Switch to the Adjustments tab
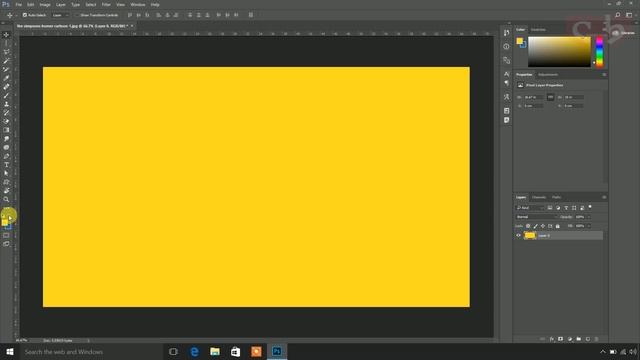Screen dimensions: 640x360 (548, 75)
